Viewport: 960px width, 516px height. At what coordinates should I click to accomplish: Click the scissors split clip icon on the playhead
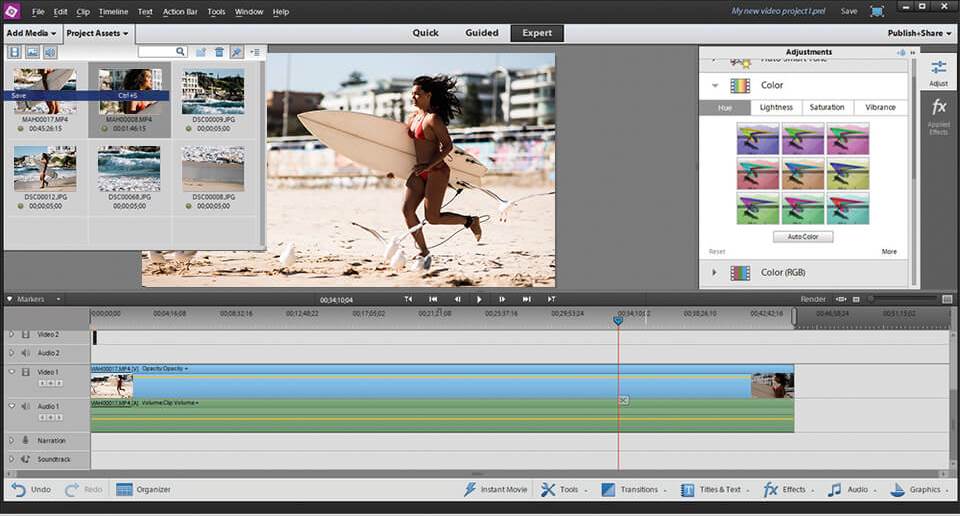click(623, 400)
